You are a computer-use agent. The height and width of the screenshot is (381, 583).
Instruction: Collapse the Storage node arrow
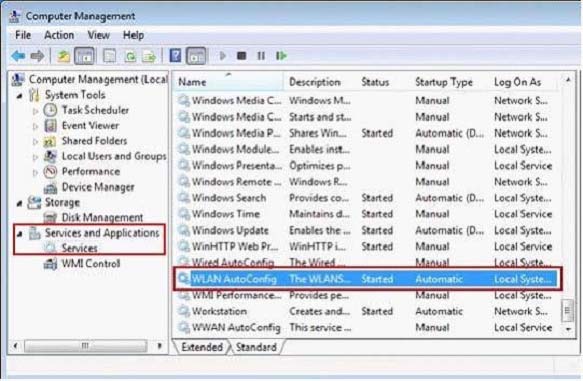[20, 203]
